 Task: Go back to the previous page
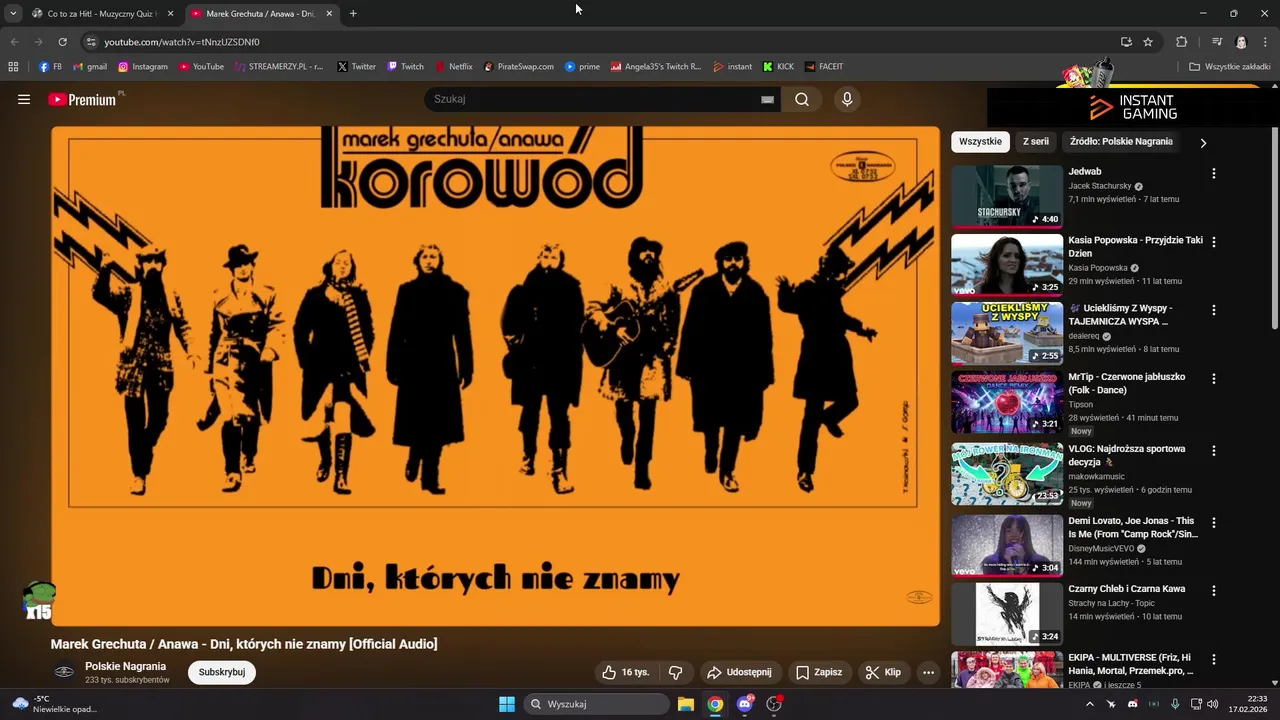14,42
